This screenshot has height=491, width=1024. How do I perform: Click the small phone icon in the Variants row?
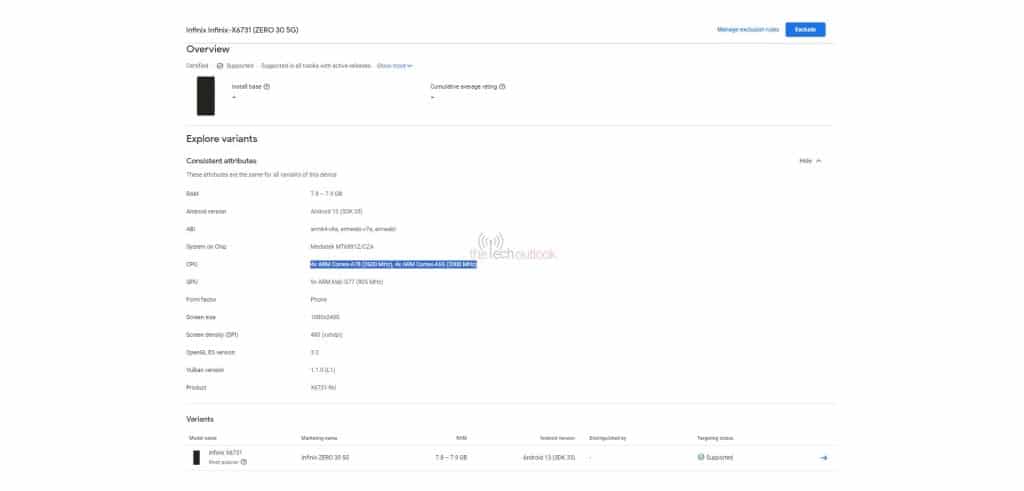coord(197,458)
